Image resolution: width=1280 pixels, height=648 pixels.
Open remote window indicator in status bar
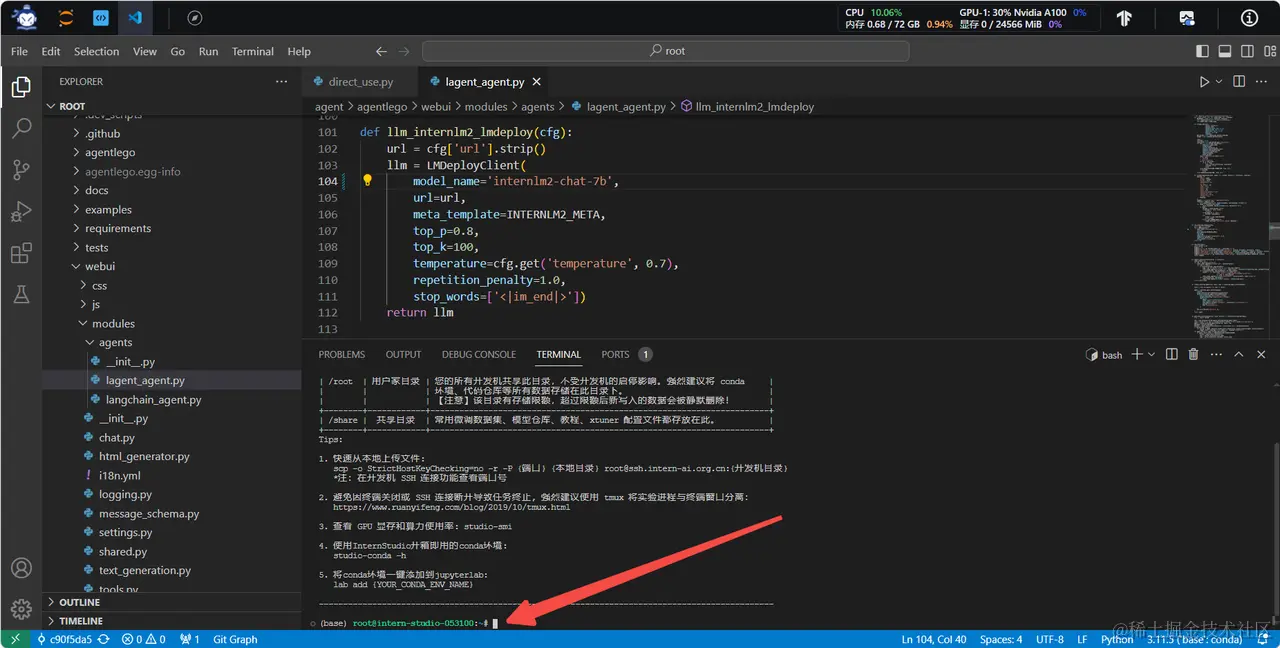tap(15, 639)
